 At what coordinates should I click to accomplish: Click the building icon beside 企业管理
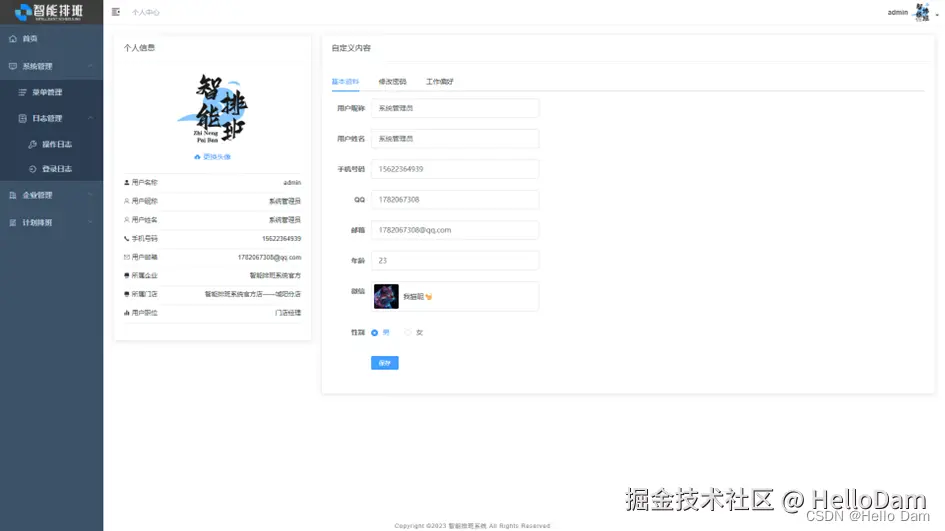tap(13, 195)
